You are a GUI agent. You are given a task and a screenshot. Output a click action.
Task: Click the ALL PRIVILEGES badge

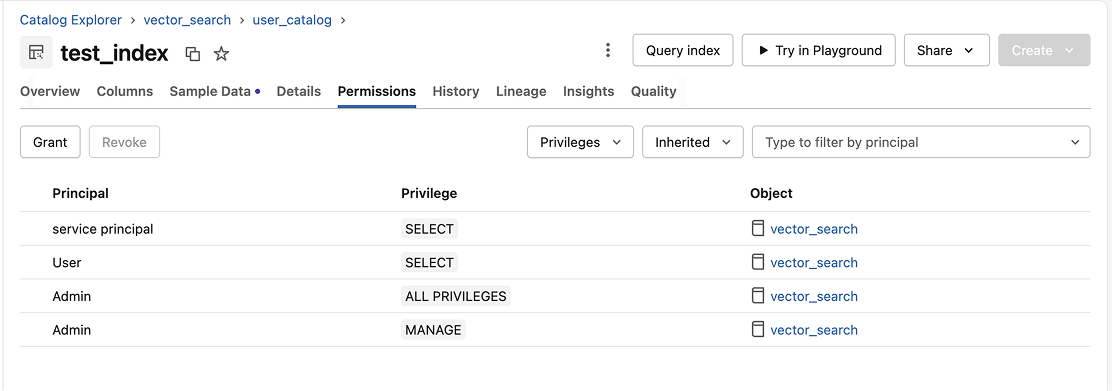click(x=456, y=297)
